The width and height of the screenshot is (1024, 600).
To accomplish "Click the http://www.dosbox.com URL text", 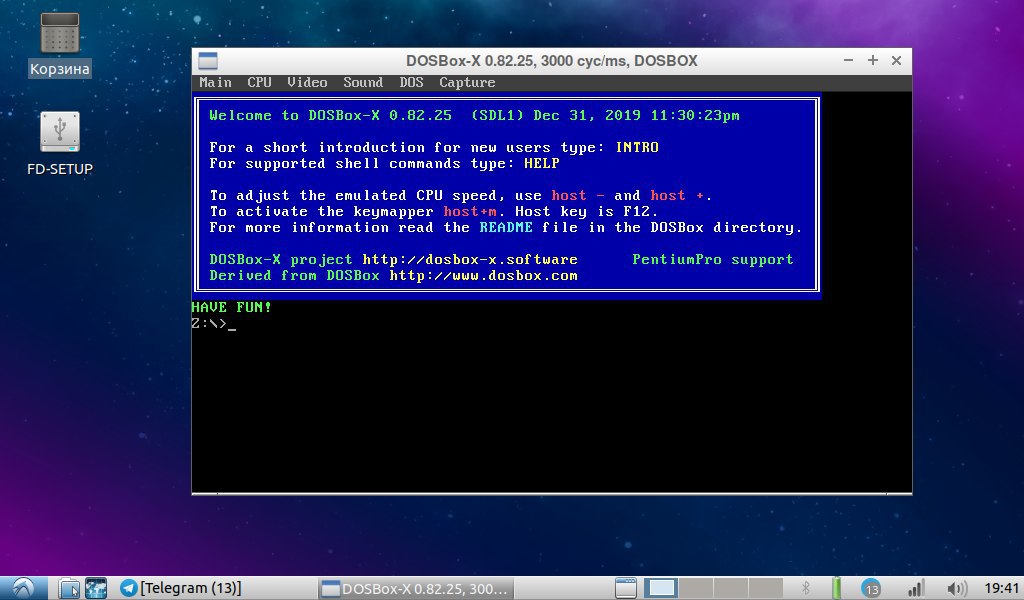I will (483, 276).
